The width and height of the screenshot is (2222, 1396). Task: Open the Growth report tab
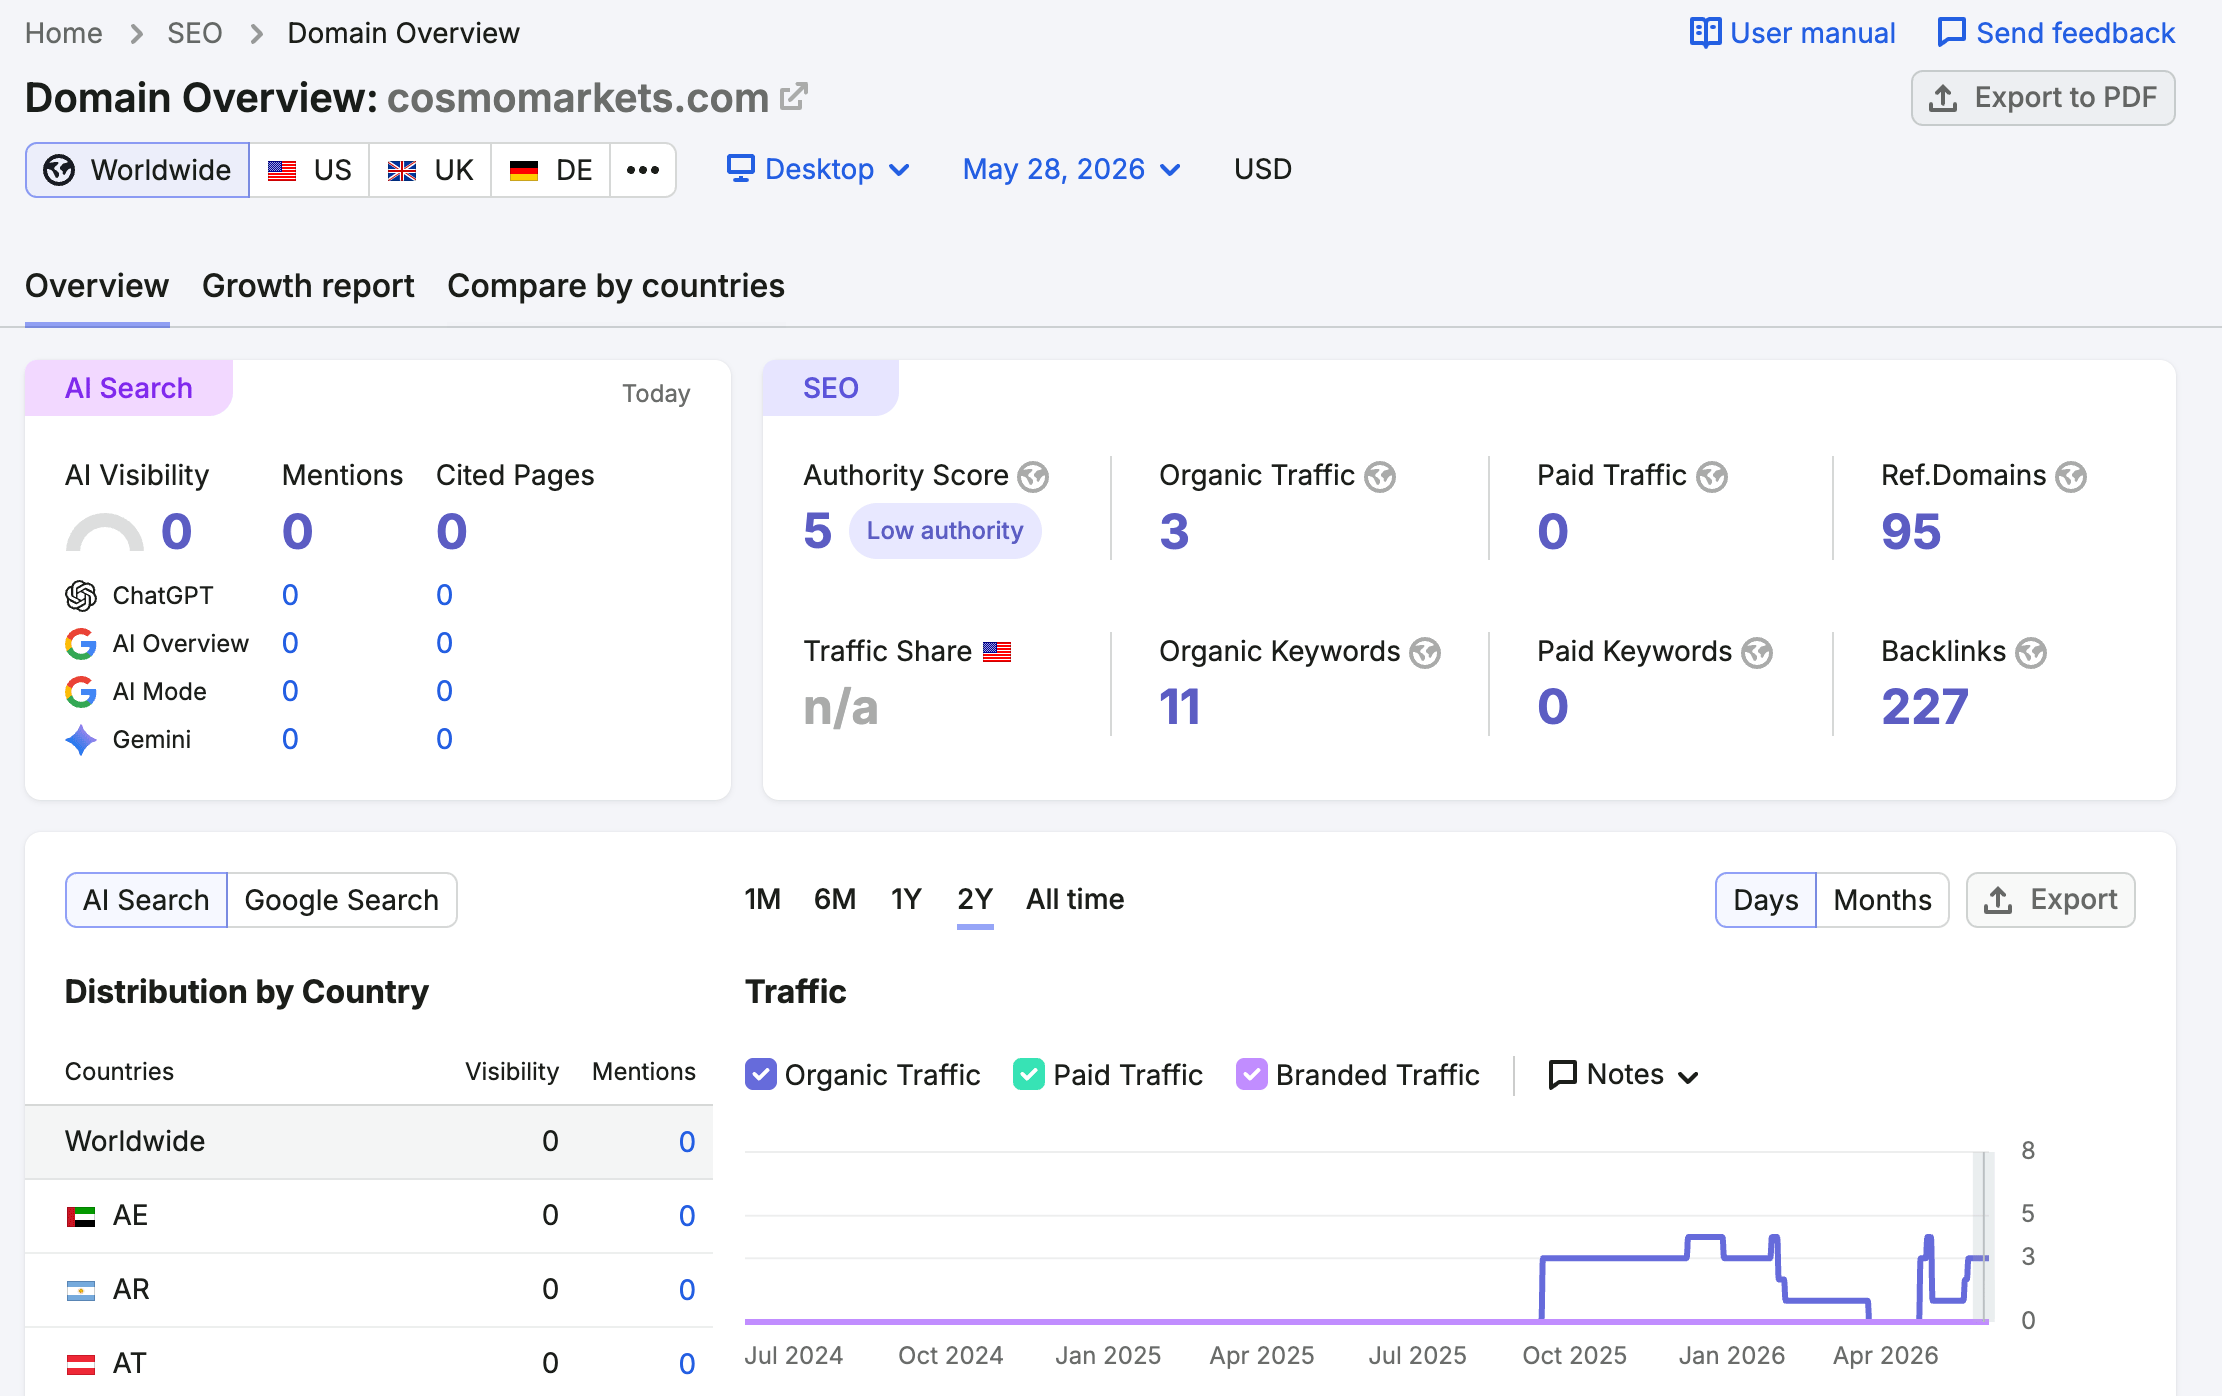pos(308,286)
